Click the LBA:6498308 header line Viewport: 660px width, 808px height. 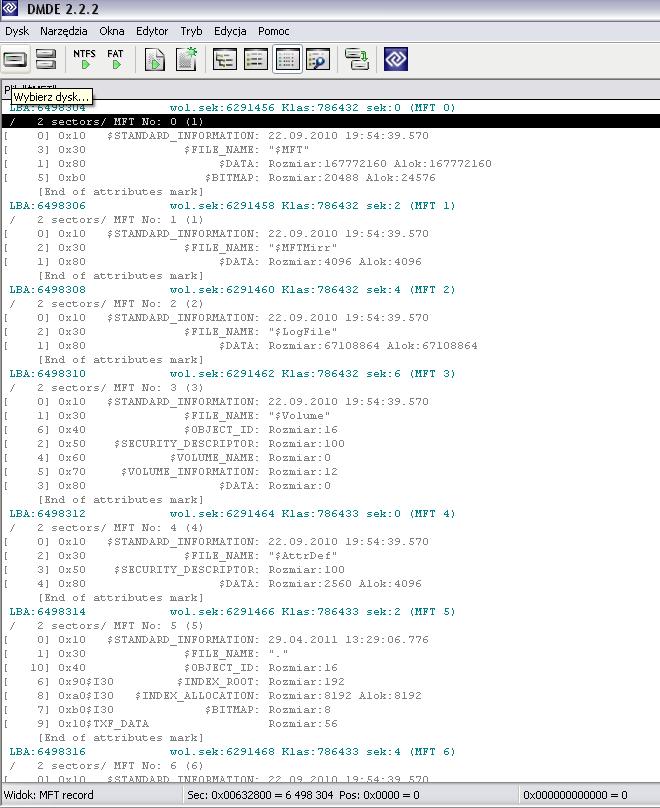pos(331,290)
